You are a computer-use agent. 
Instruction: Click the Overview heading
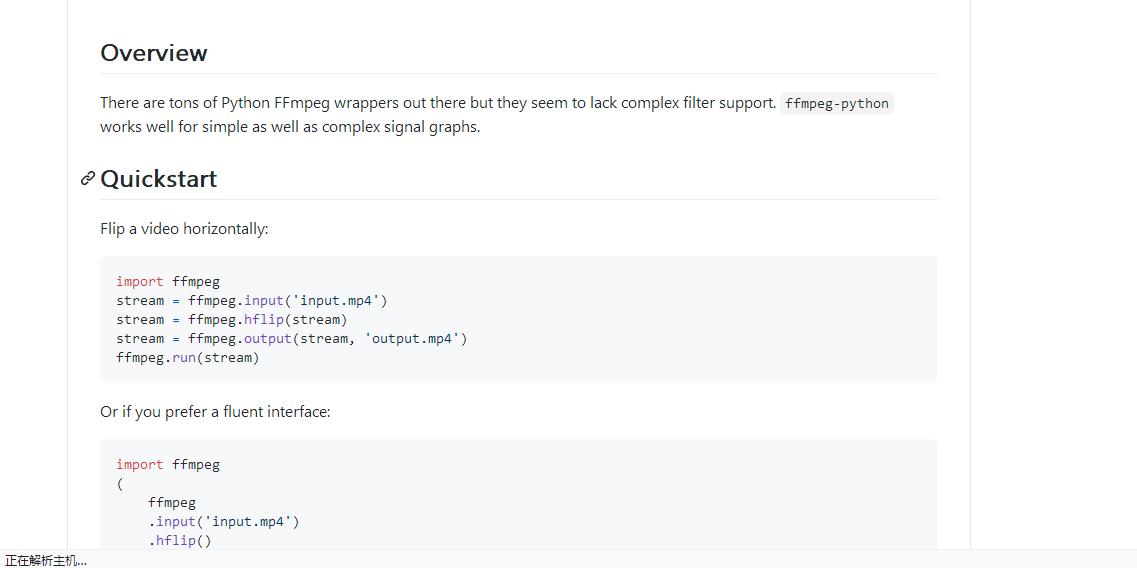point(154,53)
